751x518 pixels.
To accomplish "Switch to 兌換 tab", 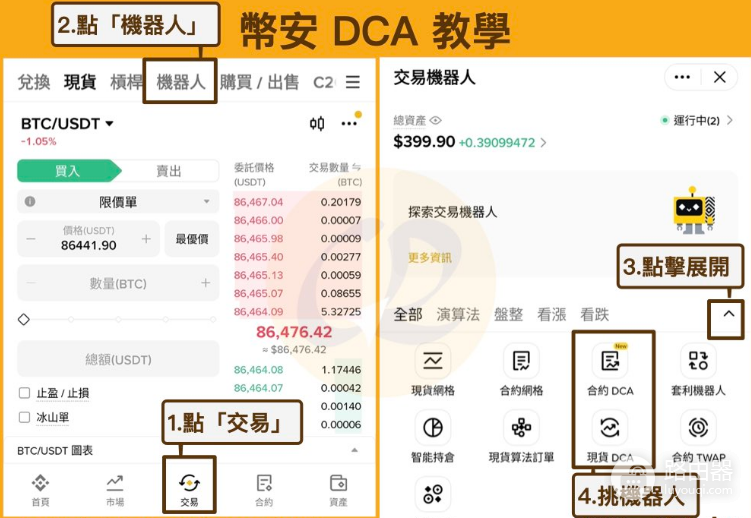I will pos(34,82).
